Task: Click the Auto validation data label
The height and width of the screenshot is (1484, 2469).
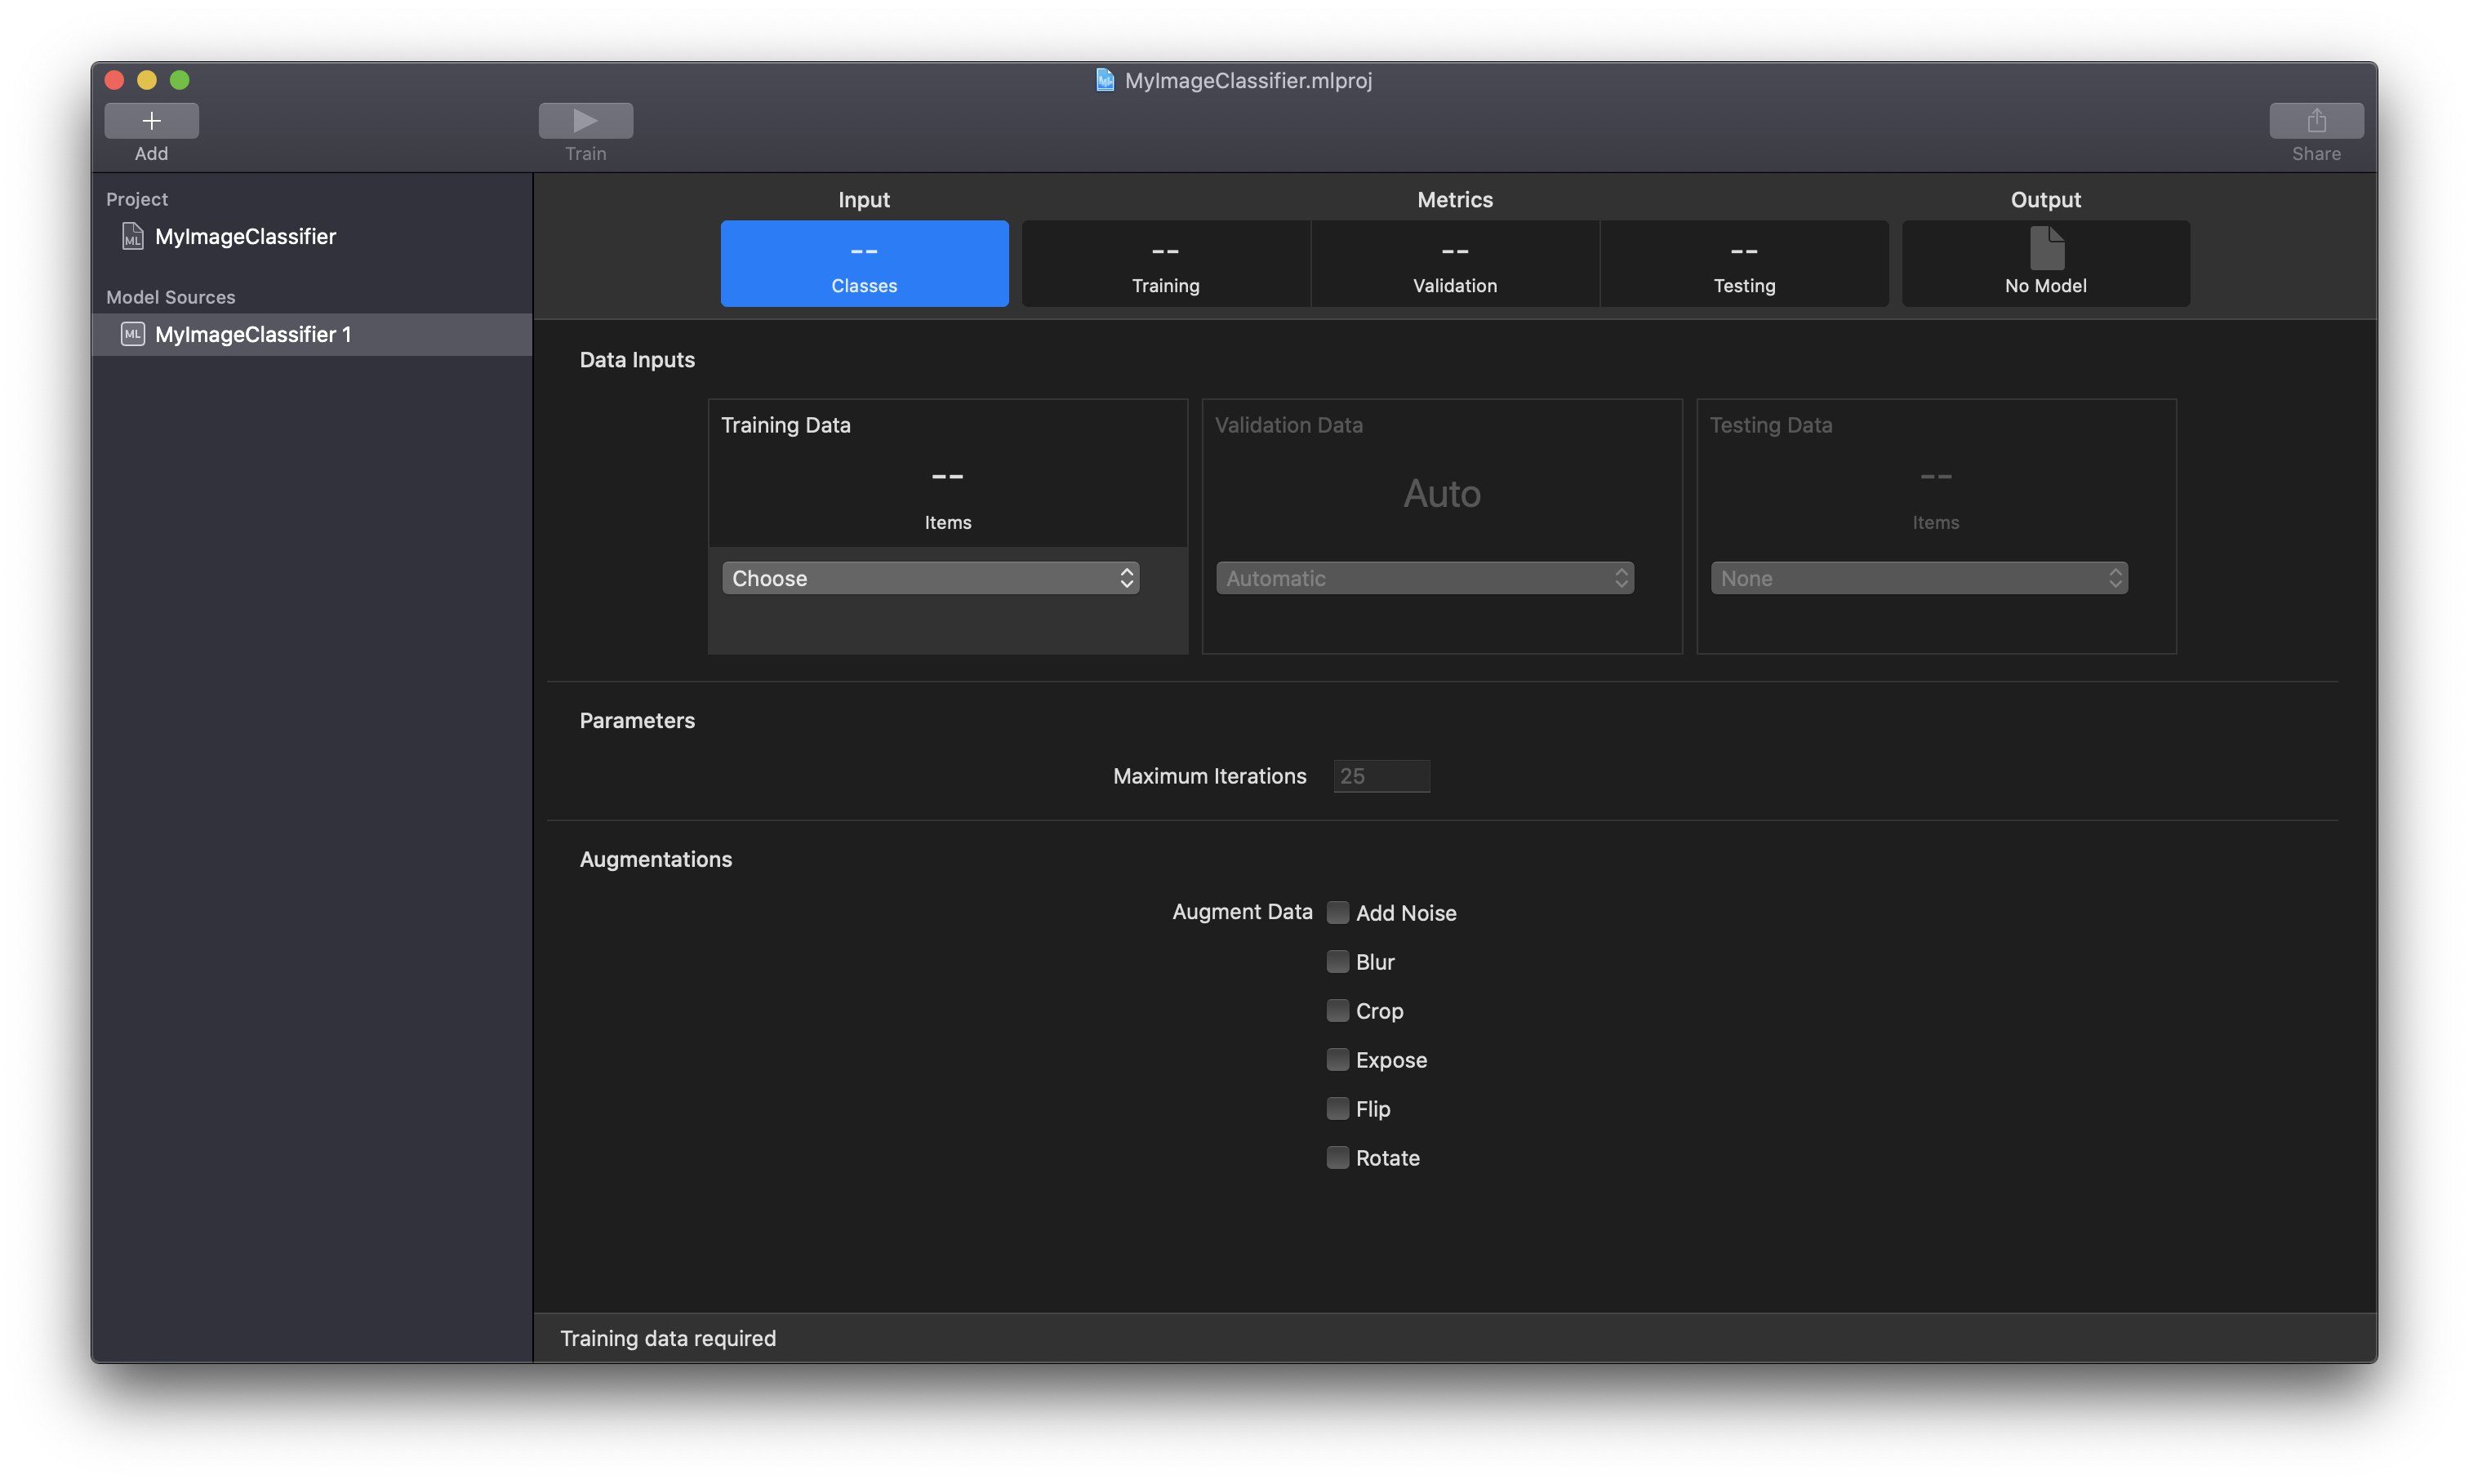Action: (x=1441, y=493)
